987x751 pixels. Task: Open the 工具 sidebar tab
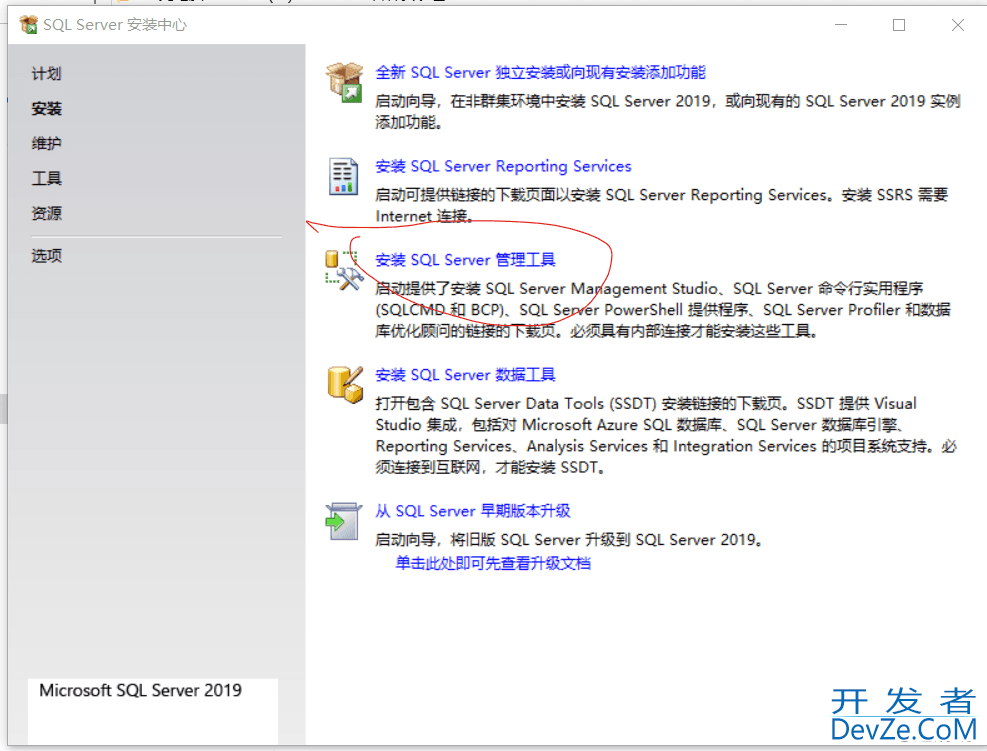[47, 178]
